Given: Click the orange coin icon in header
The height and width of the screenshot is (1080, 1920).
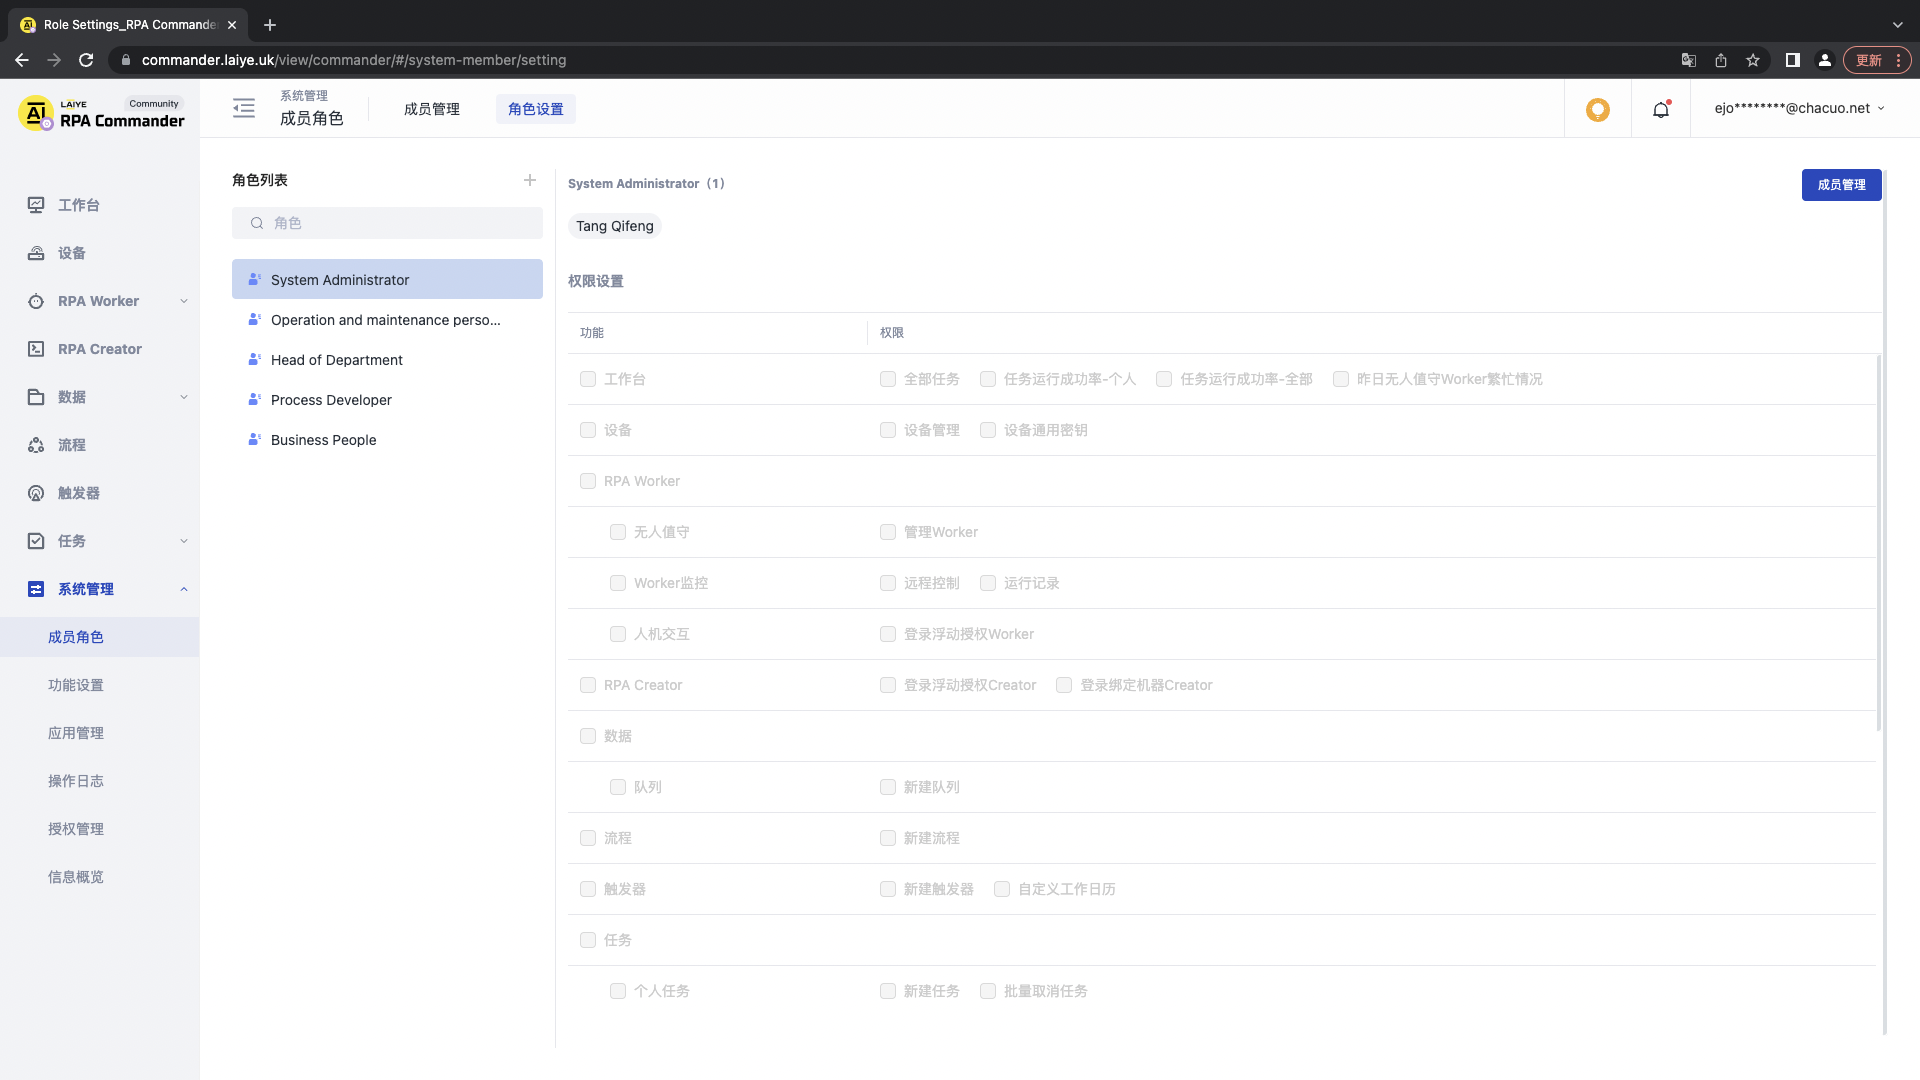Looking at the screenshot, I should 1598,109.
